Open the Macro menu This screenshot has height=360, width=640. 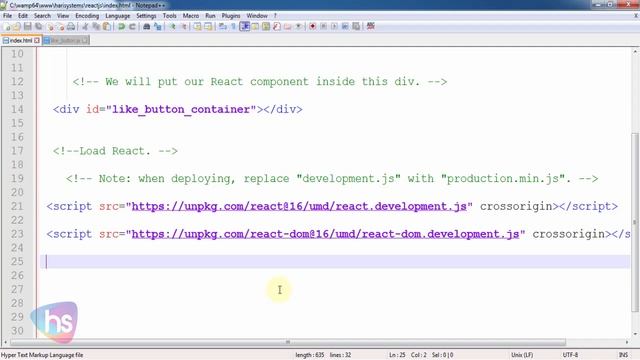pos(191,16)
